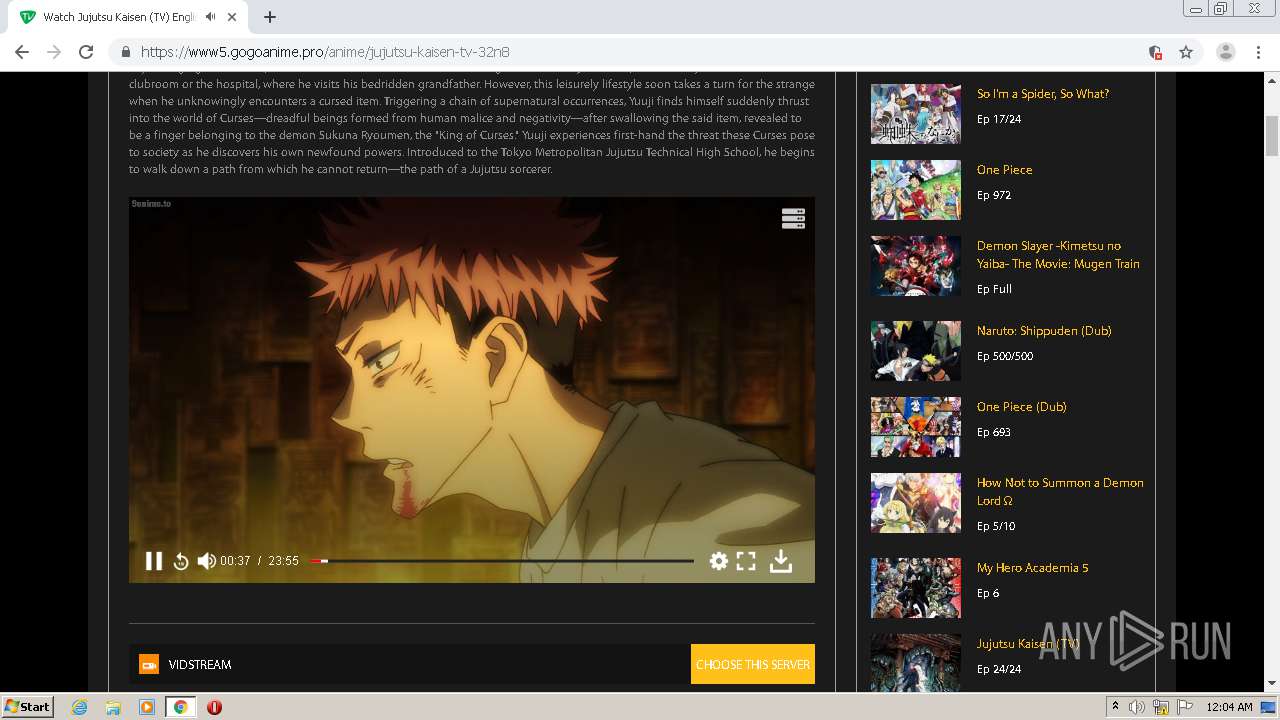Click the address bar URL
This screenshot has width=1280, height=720.
click(x=325, y=52)
